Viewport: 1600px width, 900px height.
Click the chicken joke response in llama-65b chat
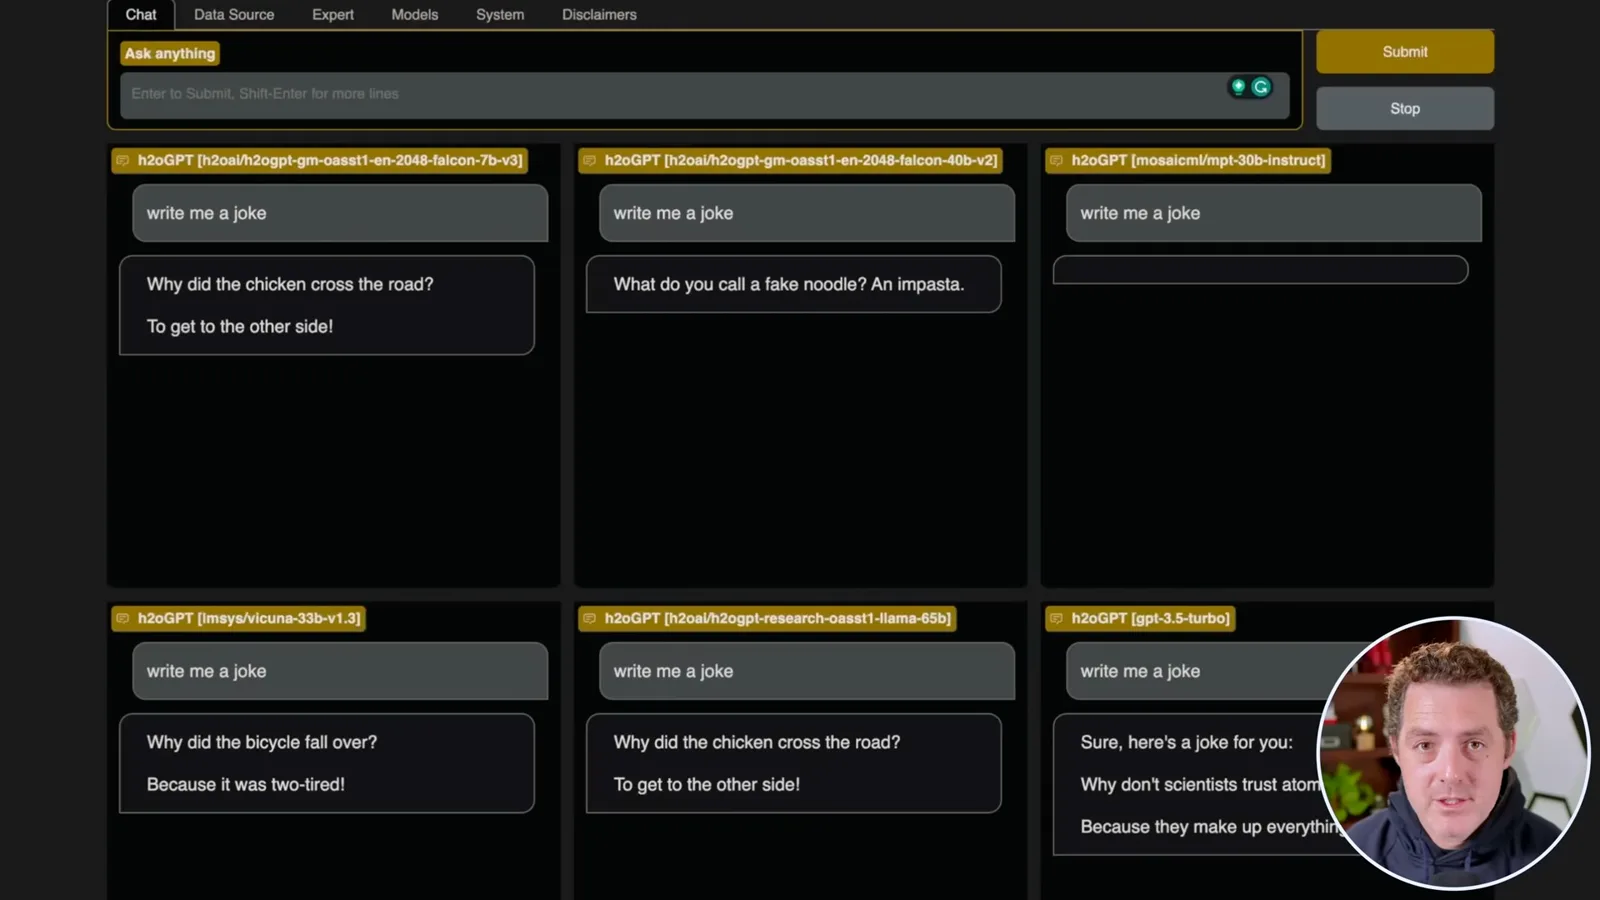coord(794,763)
